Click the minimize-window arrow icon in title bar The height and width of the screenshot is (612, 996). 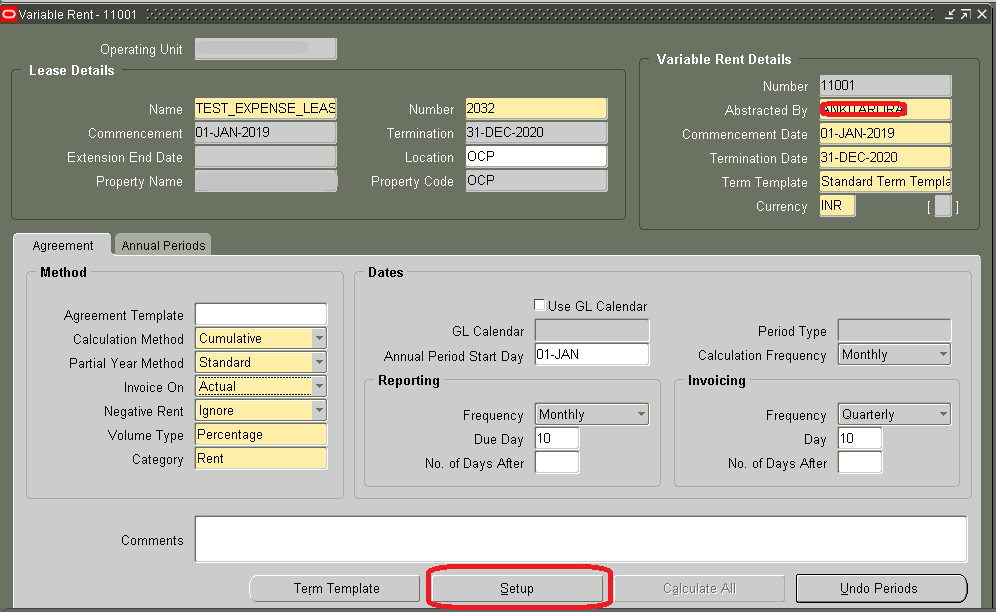coord(951,13)
